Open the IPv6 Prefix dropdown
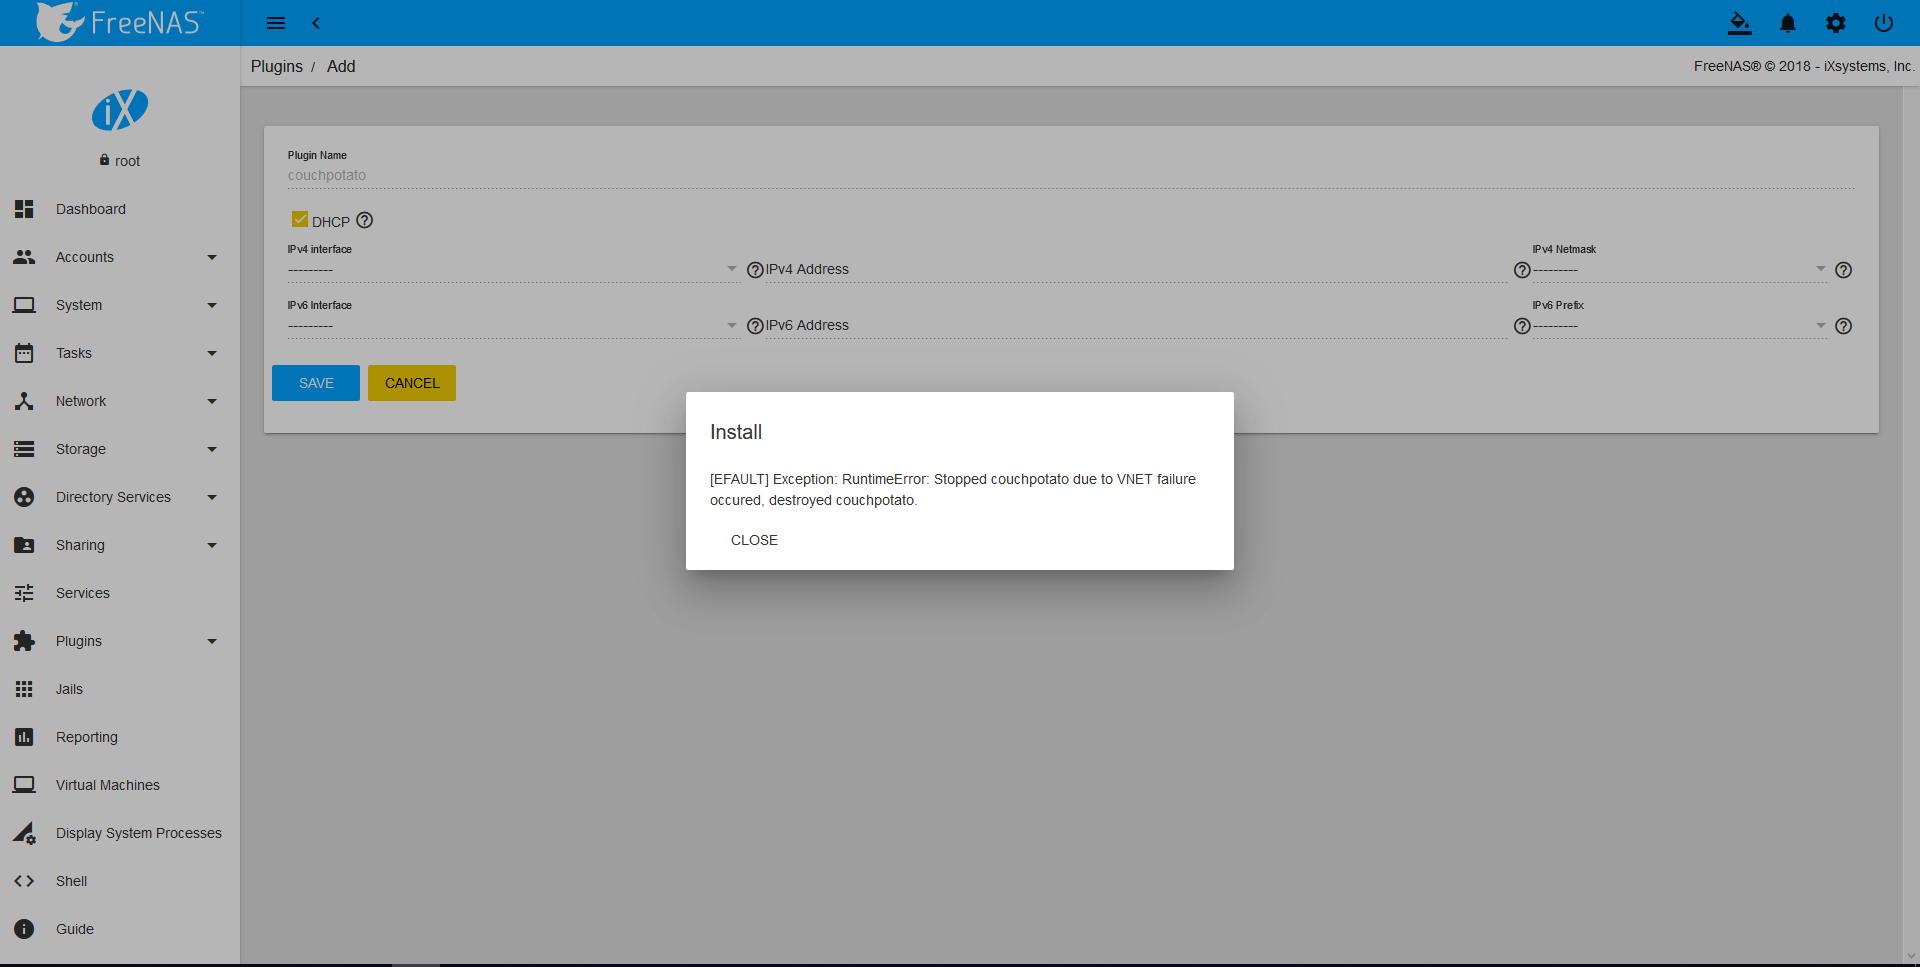This screenshot has height=967, width=1920. [1678, 326]
